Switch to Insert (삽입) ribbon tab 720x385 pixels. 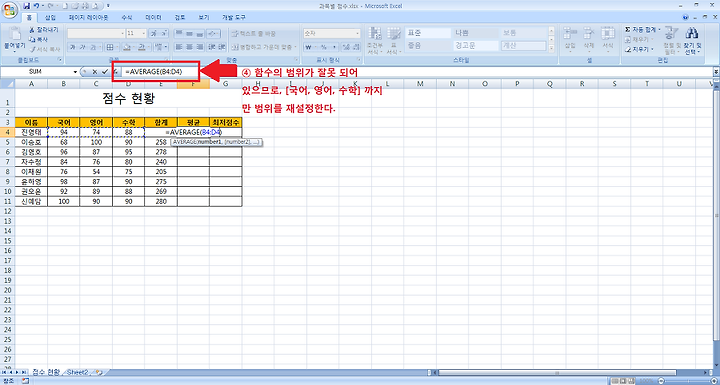[51, 17]
